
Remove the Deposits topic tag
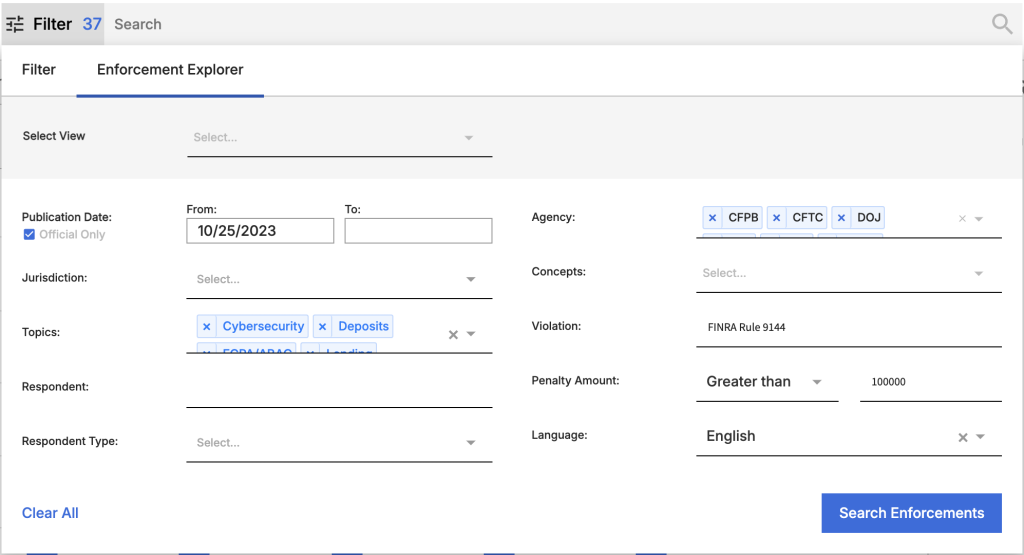[322, 327]
